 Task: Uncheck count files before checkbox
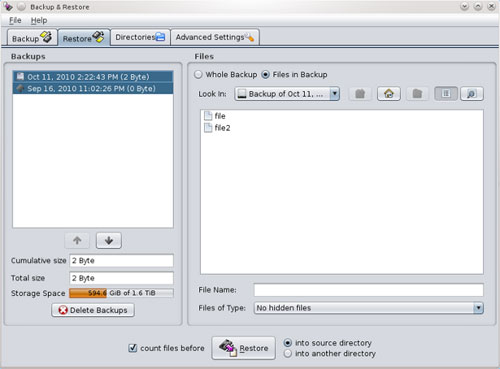pos(133,348)
